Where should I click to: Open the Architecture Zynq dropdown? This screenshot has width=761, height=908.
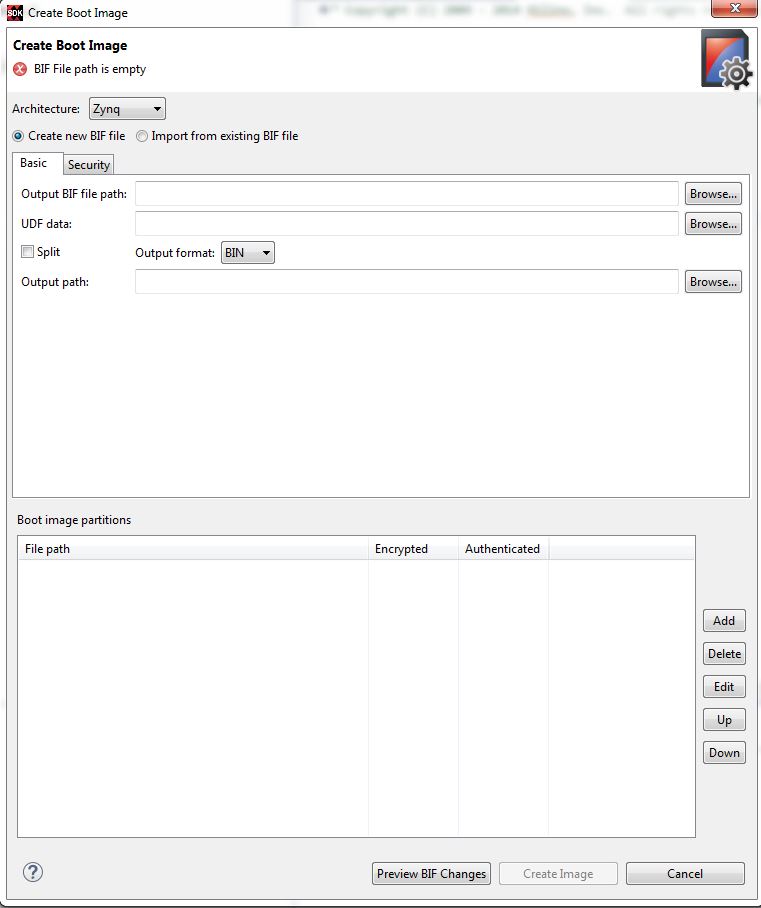[127, 109]
